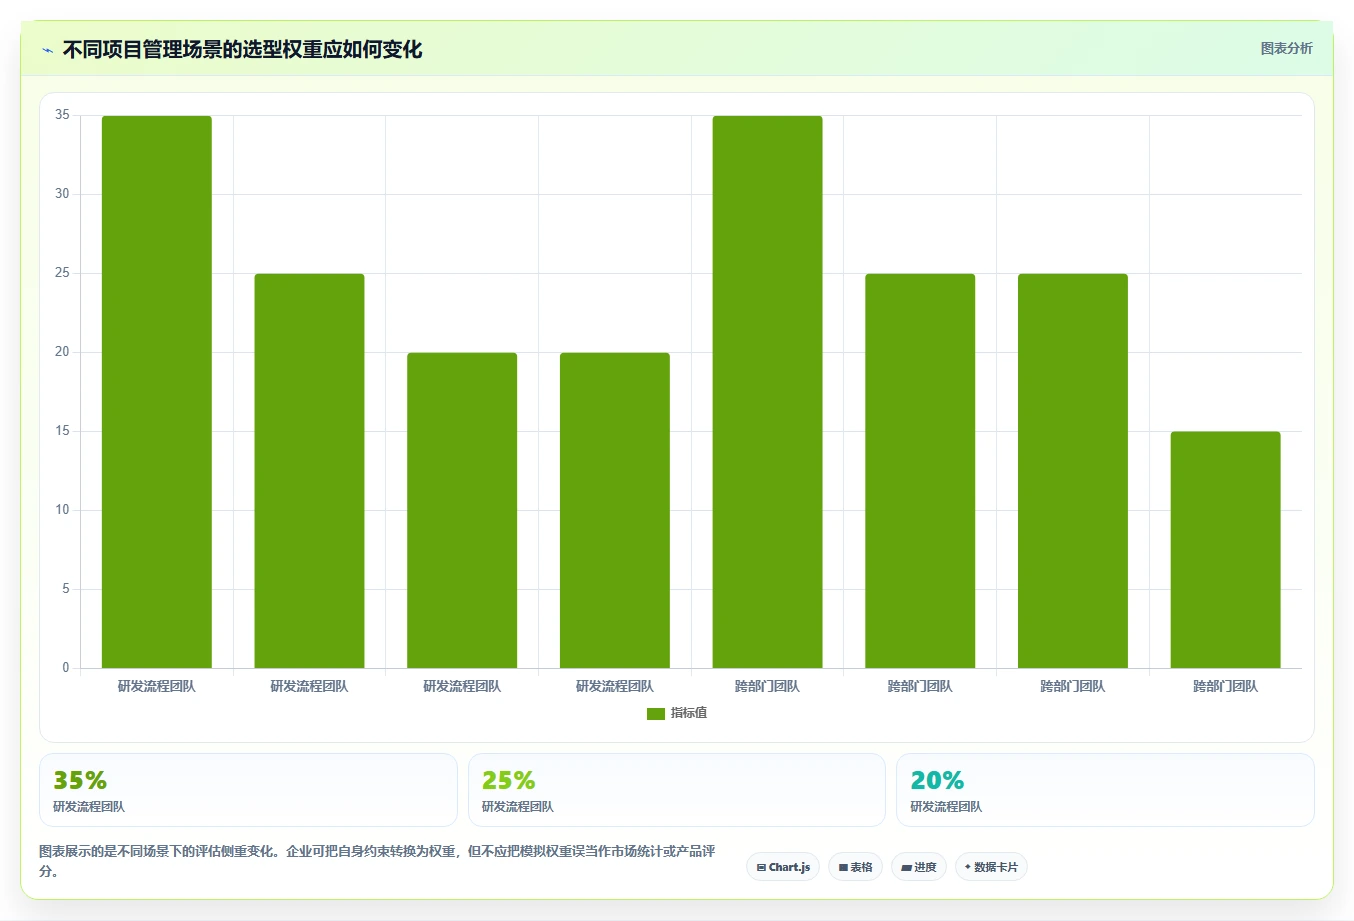Click the 图表分析 label in header
This screenshot has height=921, width=1354.
(1286, 48)
